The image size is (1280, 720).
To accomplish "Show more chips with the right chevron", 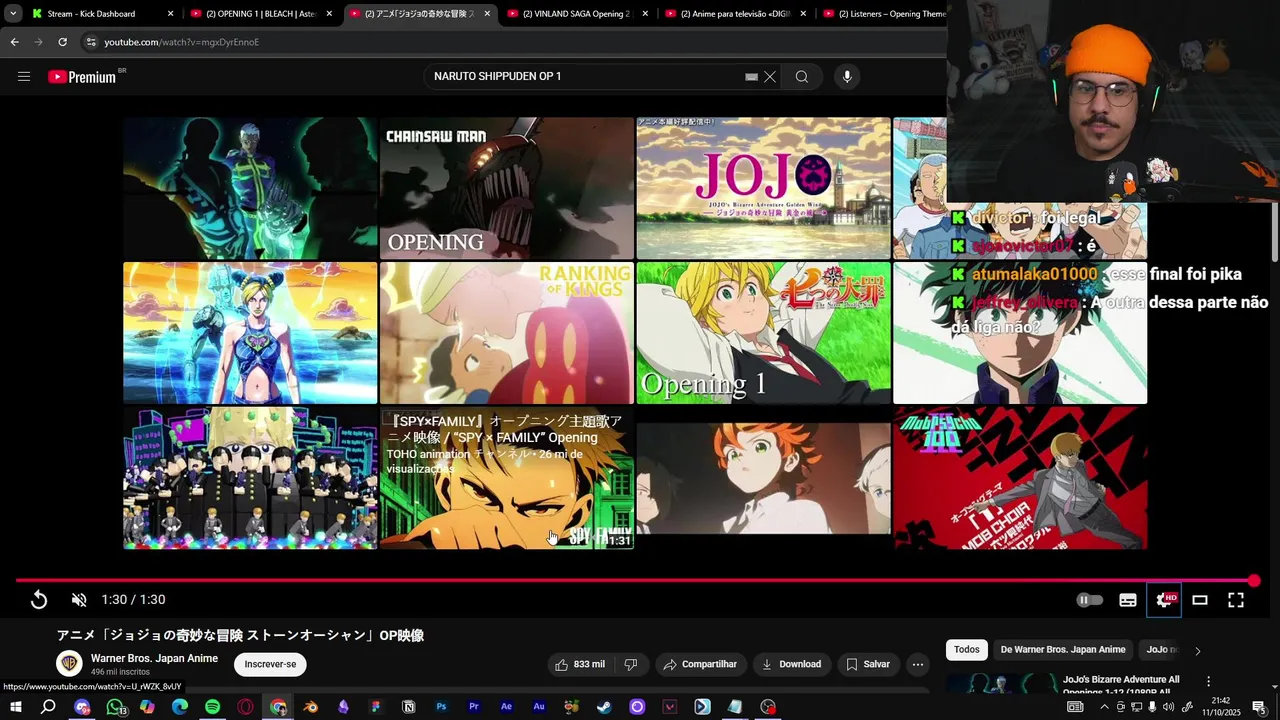I will 1197,651.
